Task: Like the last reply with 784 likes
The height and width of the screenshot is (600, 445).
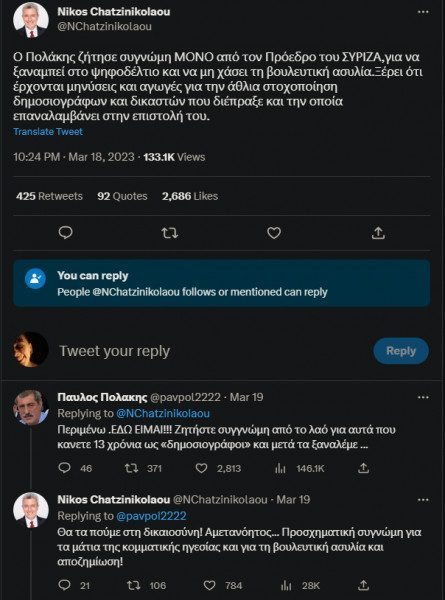Action: [209, 585]
